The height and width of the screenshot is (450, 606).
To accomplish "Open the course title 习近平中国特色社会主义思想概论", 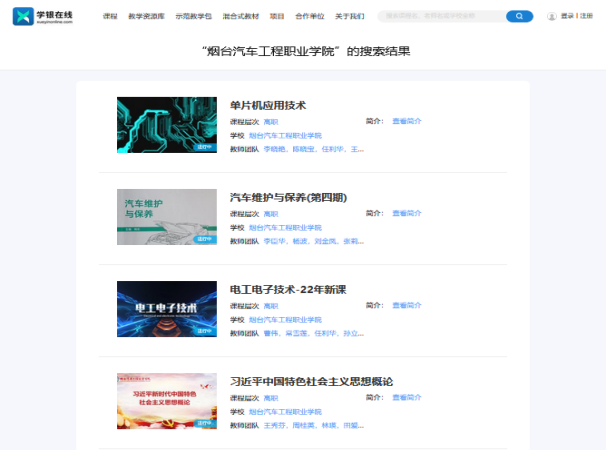I will coord(312,382).
